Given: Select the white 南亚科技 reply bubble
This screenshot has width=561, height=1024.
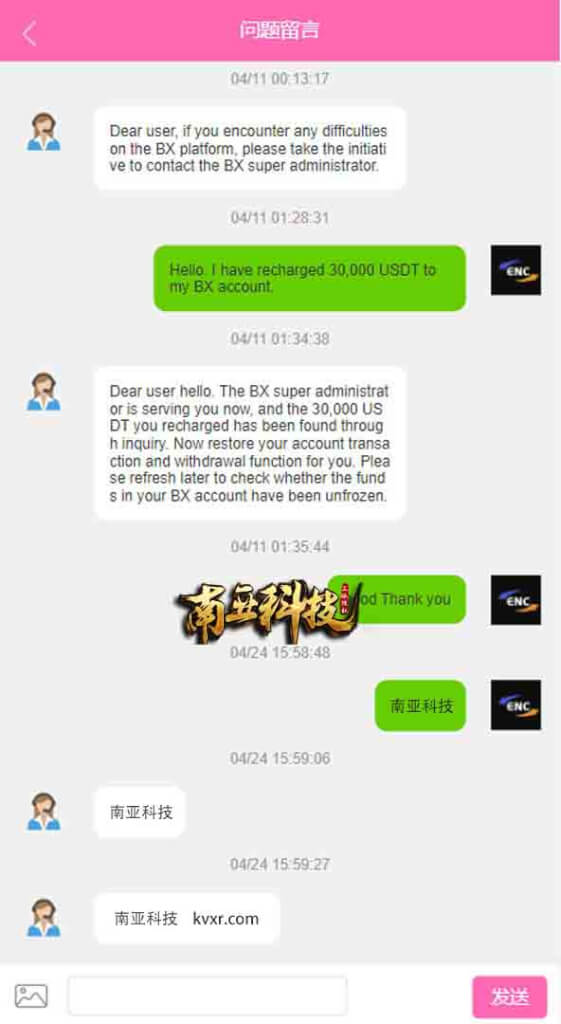Looking at the screenshot, I should (140, 812).
